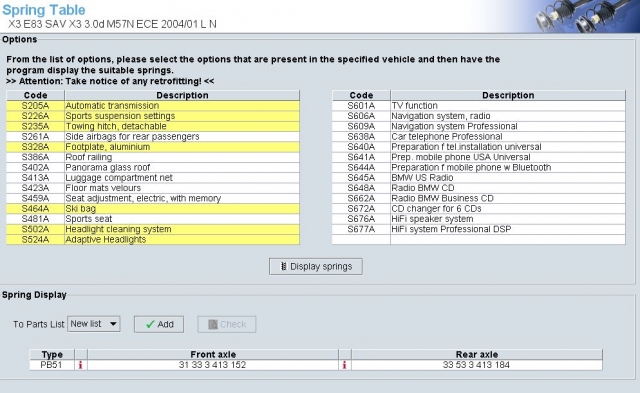Viewport: 640px width, 393px height.
Task: Click the Rear axle column header
Action: [x=476, y=354]
